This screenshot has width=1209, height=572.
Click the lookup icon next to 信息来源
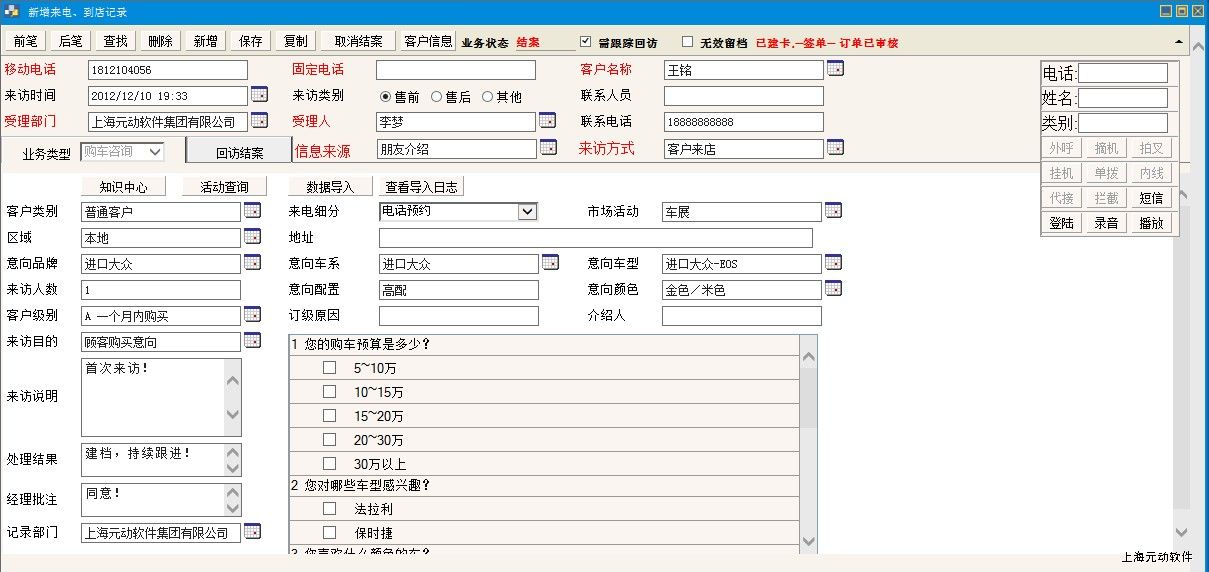tap(547, 148)
